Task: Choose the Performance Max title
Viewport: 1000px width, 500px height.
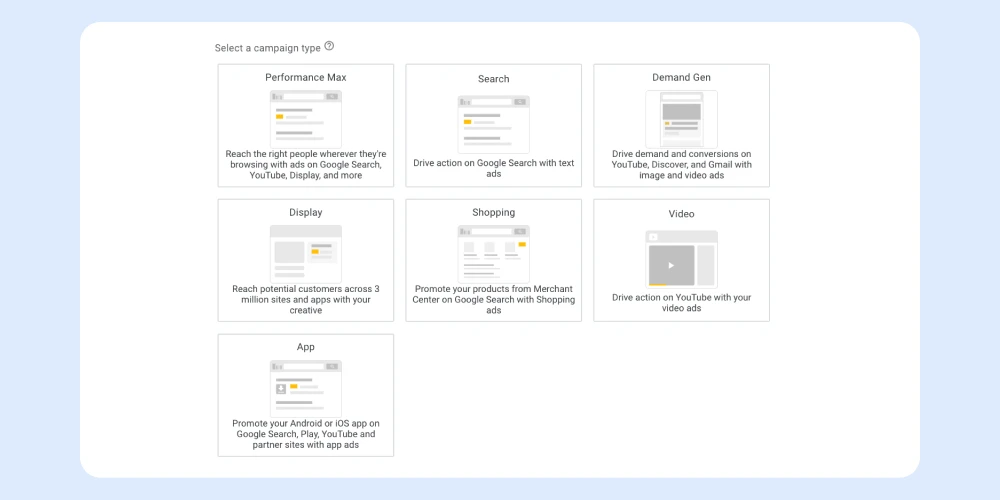Action: tap(305, 77)
